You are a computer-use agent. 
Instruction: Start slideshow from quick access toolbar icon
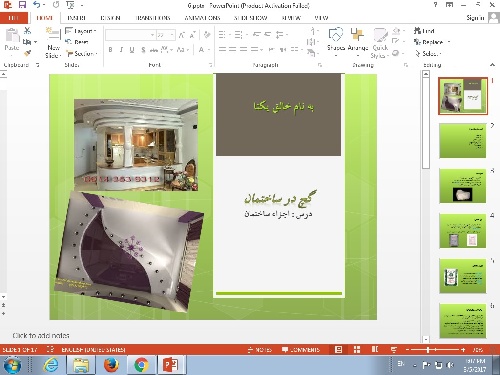pos(70,5)
